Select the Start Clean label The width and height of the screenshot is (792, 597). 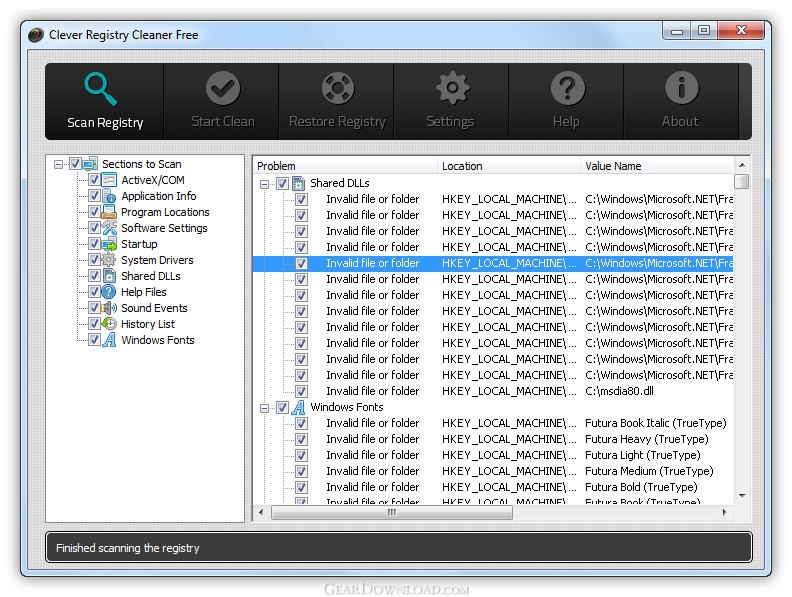point(223,121)
